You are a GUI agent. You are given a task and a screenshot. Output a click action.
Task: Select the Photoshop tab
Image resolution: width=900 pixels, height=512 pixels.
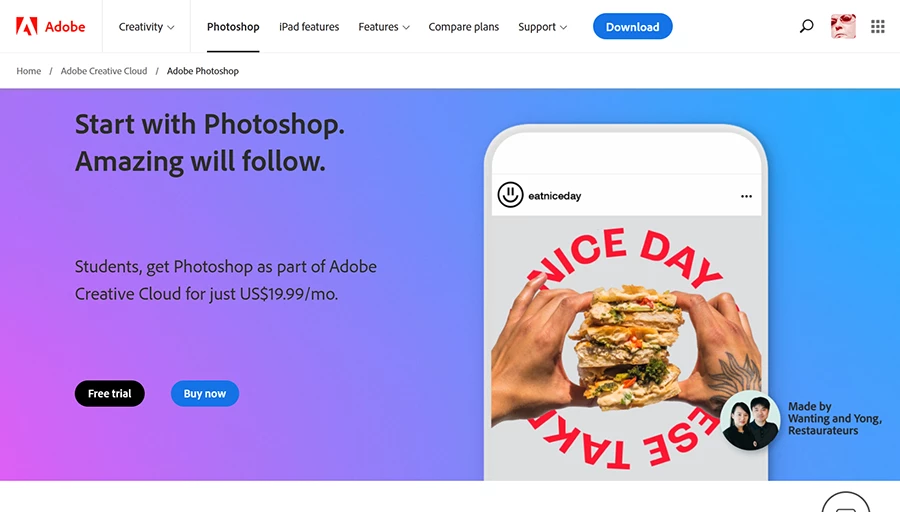pos(233,27)
